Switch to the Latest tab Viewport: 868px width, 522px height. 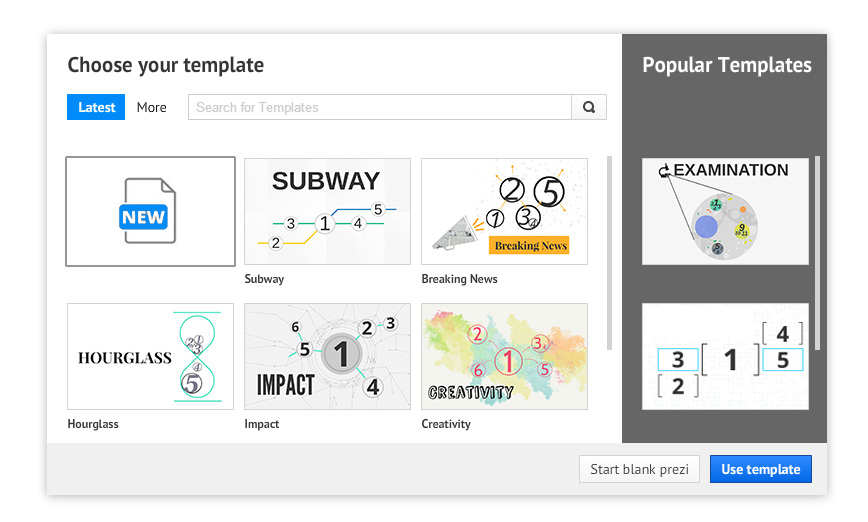[96, 107]
